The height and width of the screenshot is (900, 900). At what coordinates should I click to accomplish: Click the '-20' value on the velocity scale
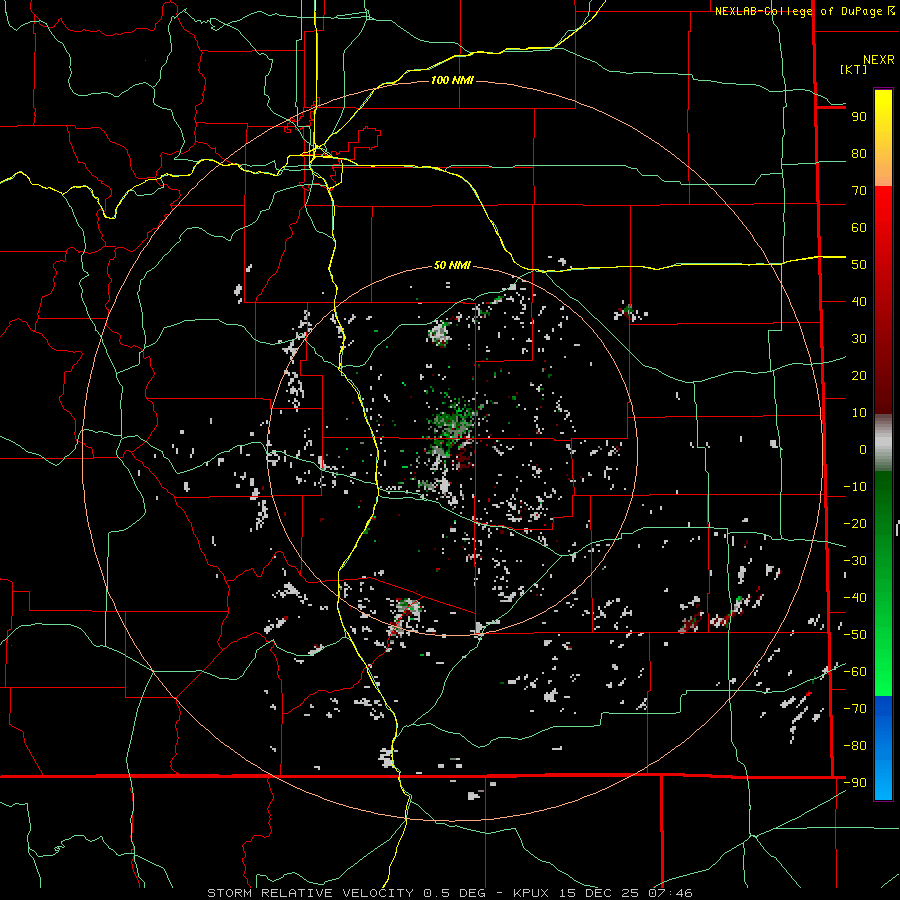855,524
